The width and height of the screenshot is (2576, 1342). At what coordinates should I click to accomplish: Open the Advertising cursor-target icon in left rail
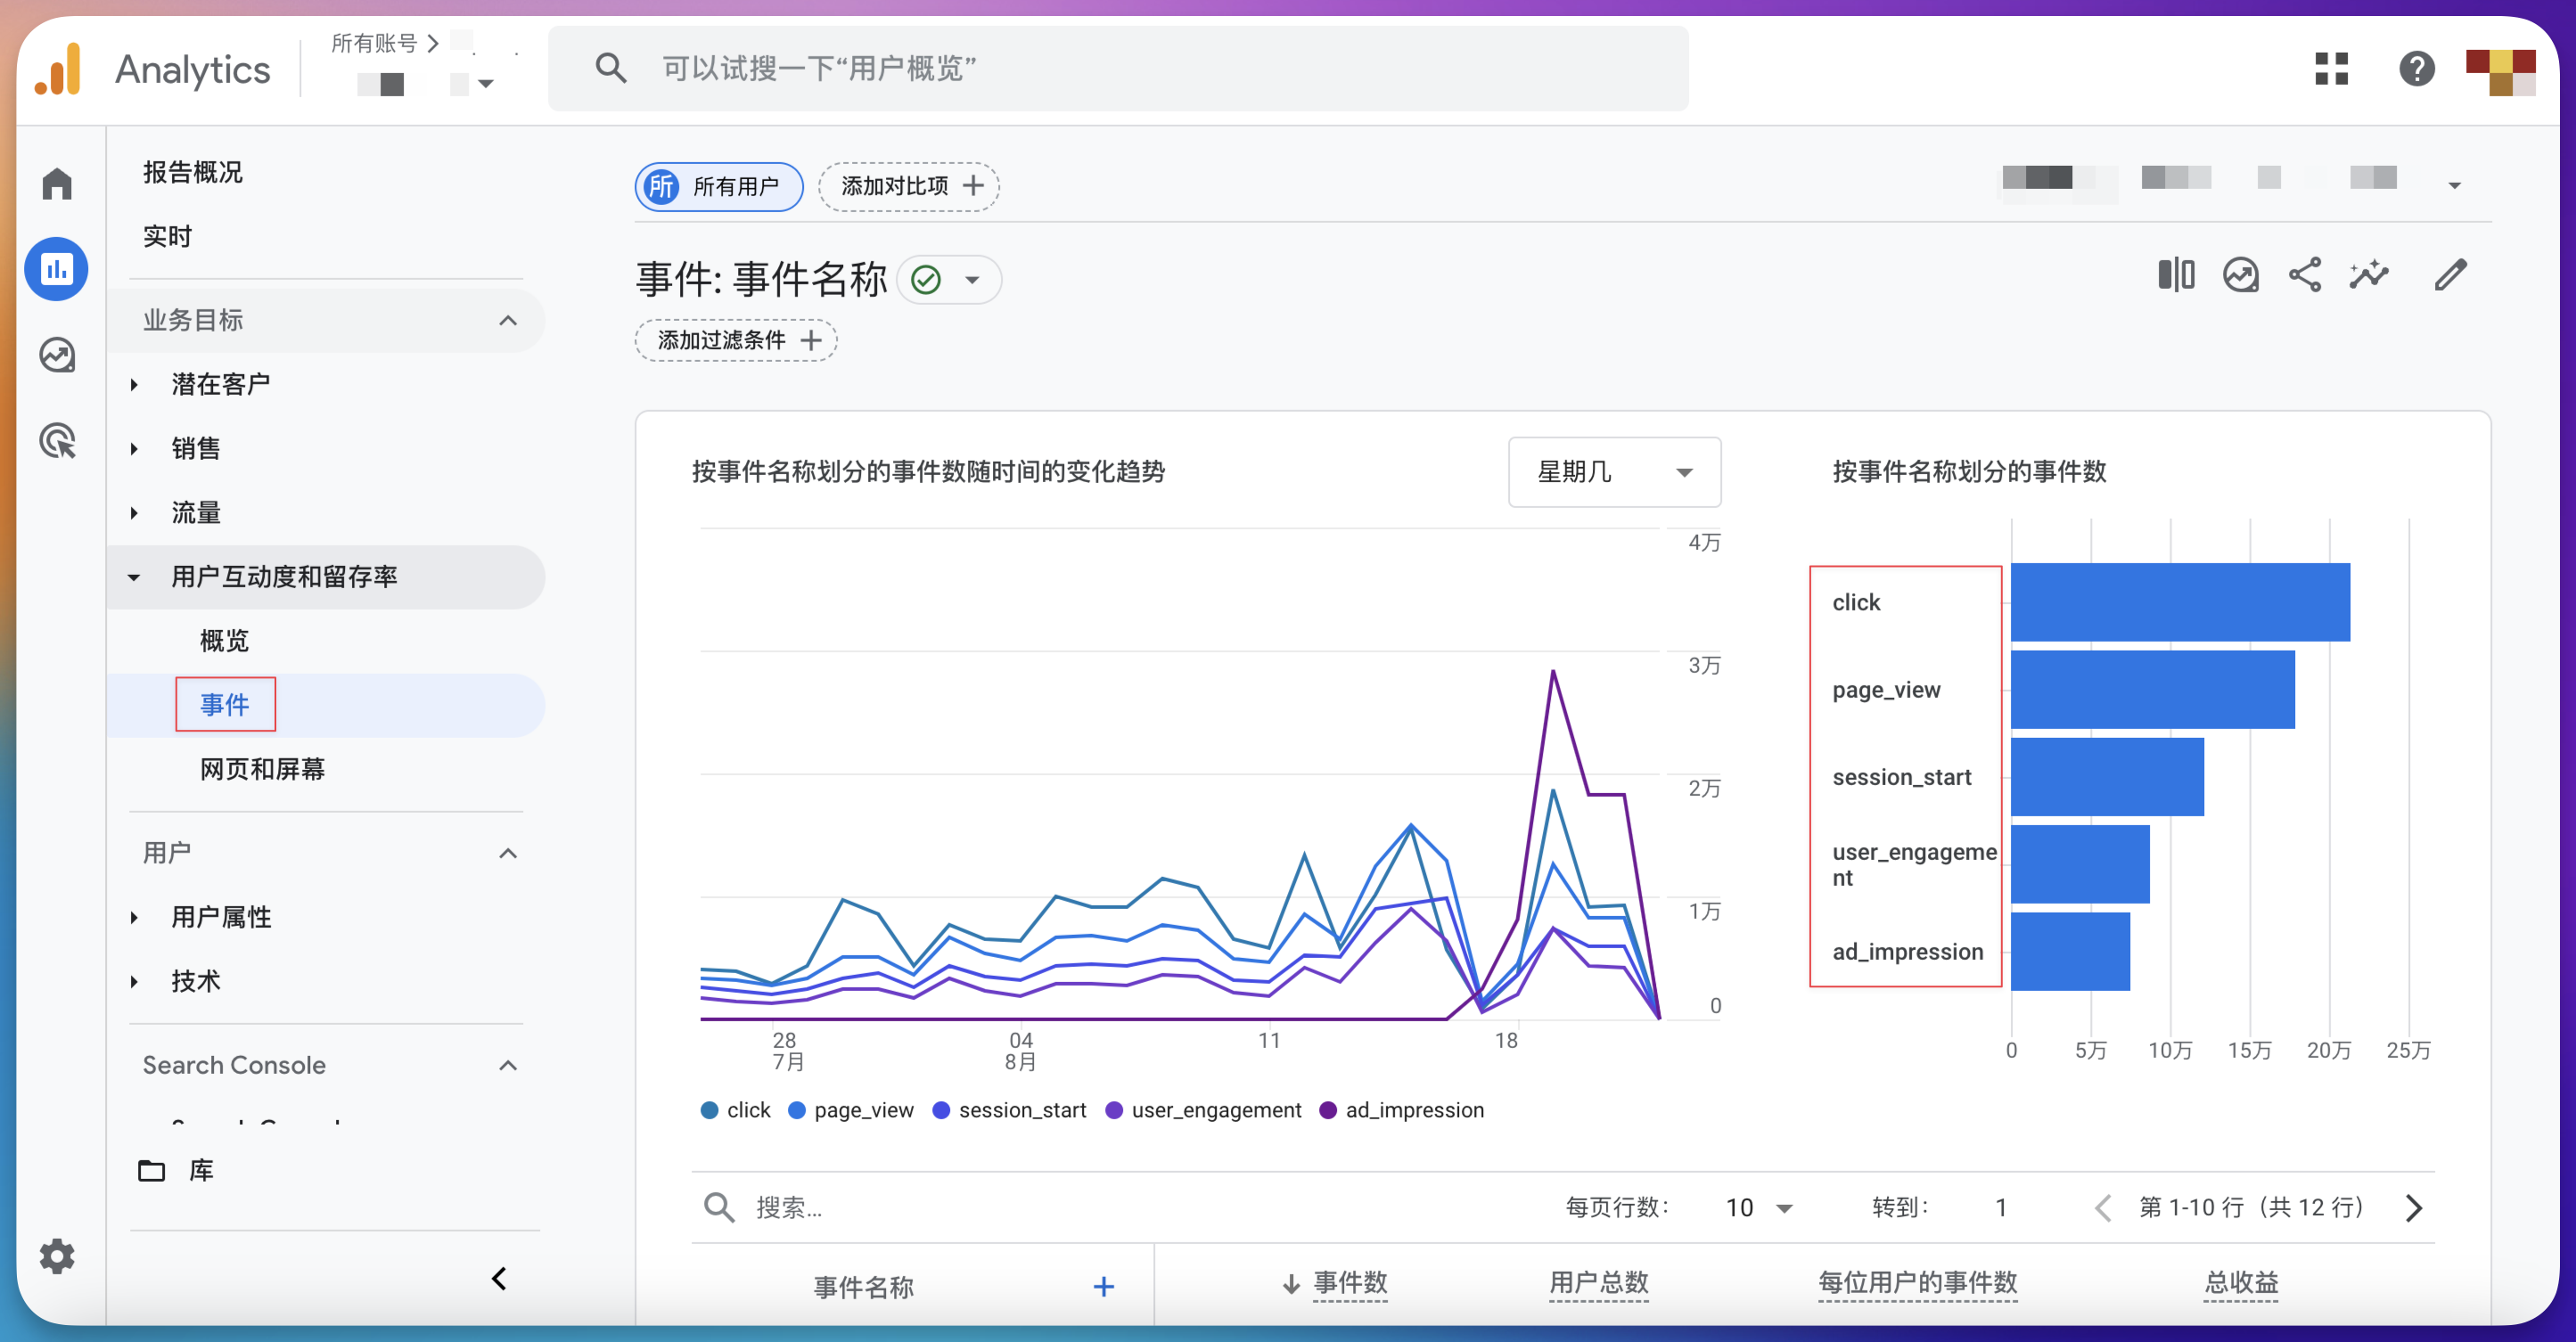click(57, 441)
